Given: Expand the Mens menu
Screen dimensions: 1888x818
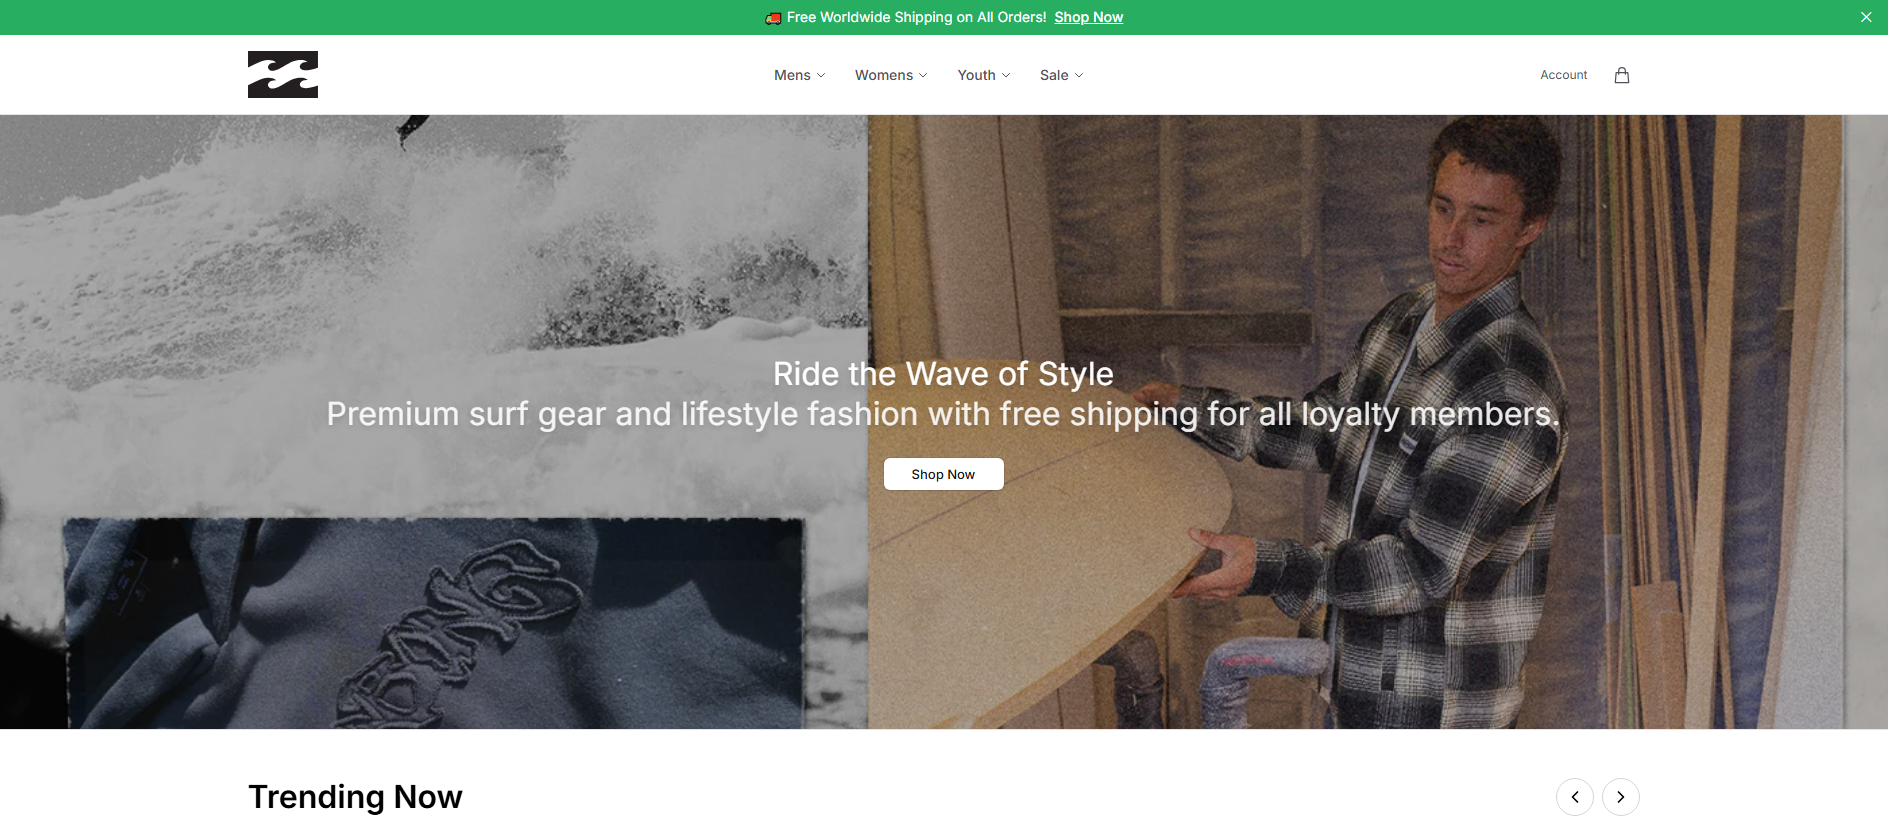Looking at the screenshot, I should [799, 75].
